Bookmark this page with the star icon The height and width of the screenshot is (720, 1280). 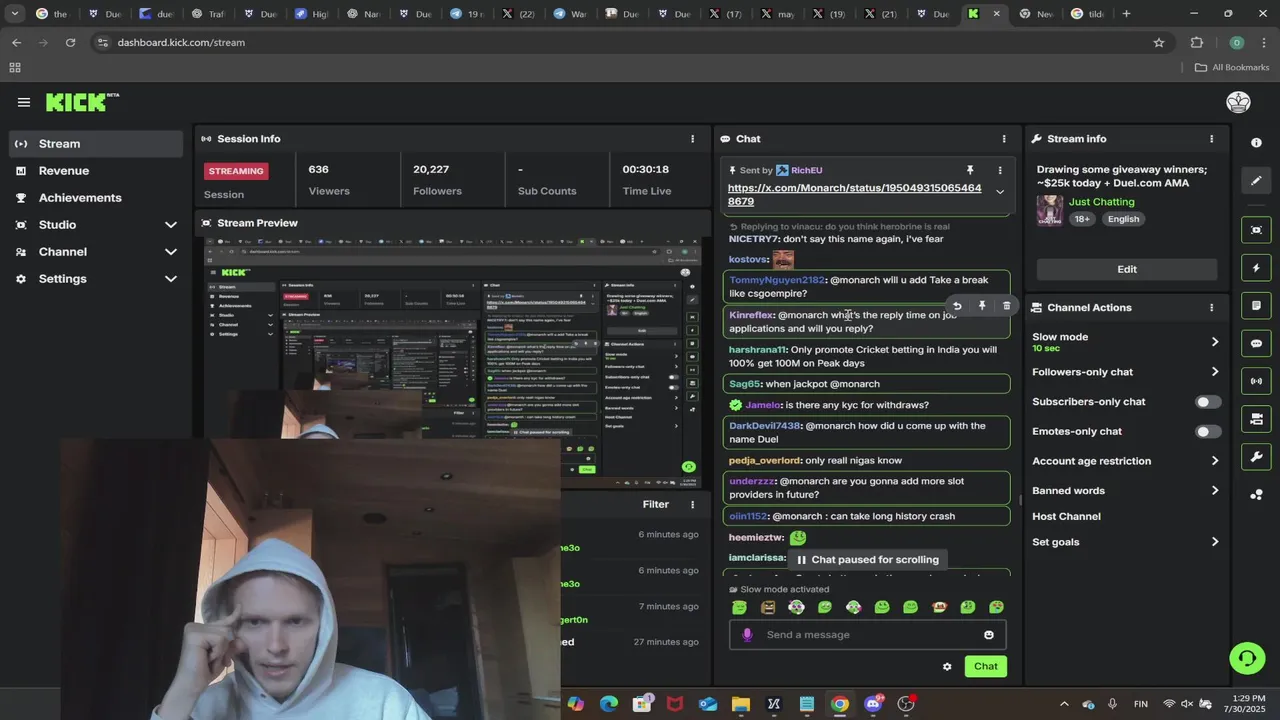[1159, 42]
